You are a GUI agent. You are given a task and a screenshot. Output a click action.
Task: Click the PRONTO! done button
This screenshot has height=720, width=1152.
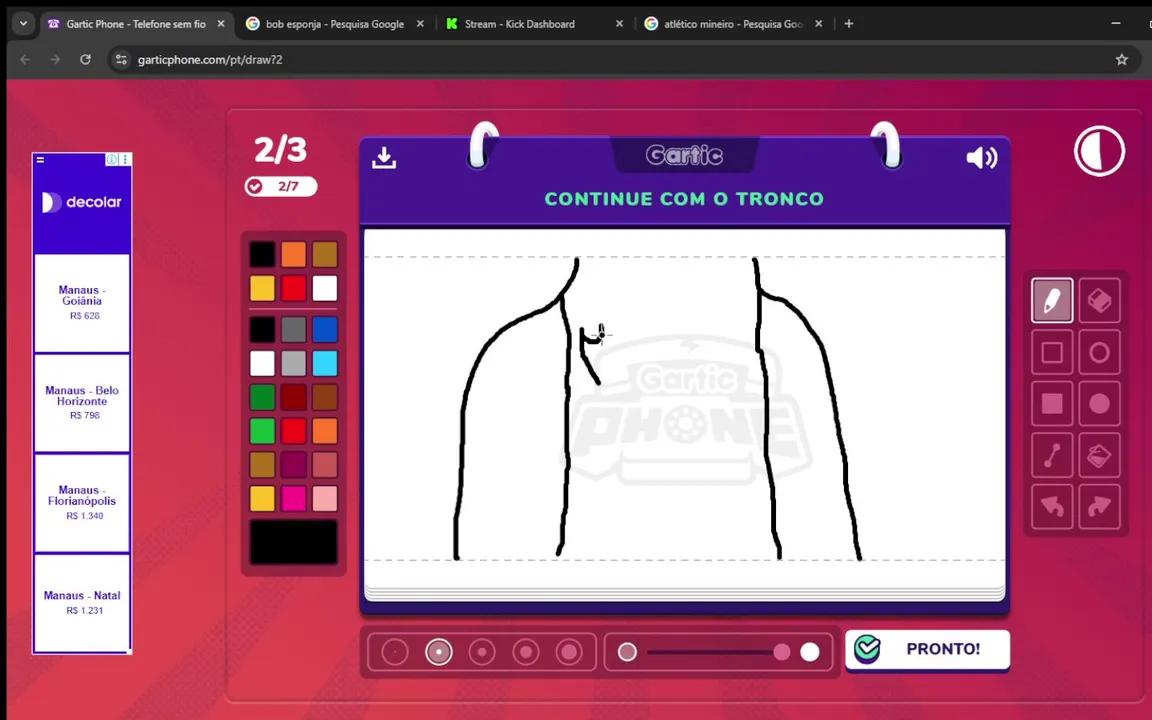[927, 649]
